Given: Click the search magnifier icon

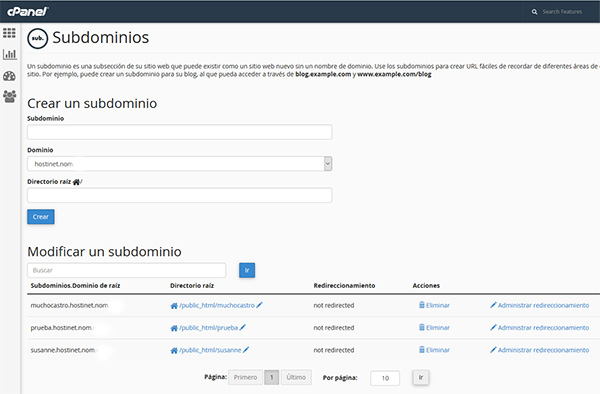Looking at the screenshot, I should pyautogui.click(x=534, y=12).
